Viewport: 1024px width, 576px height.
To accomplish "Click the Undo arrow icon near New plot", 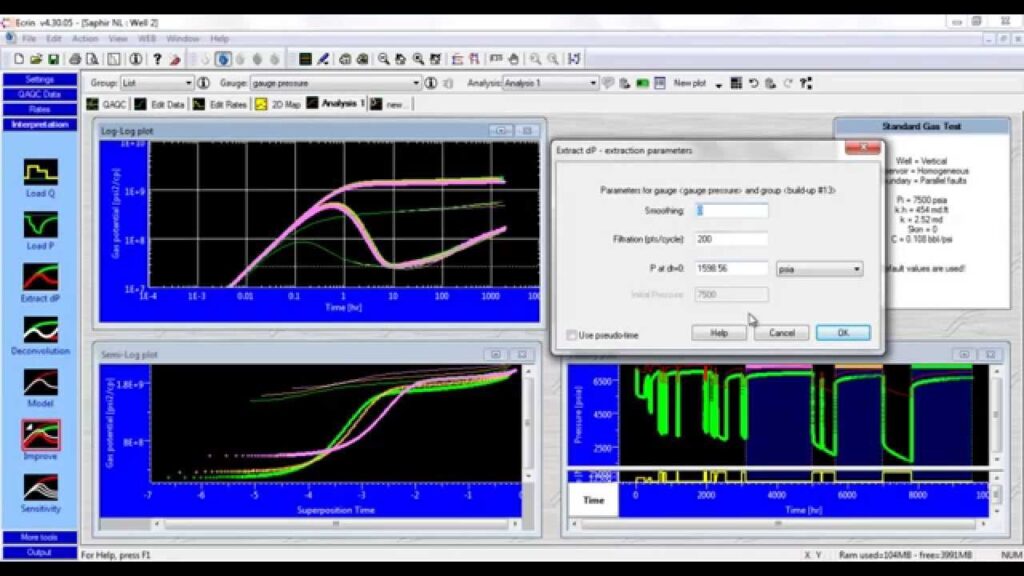I will pos(753,83).
